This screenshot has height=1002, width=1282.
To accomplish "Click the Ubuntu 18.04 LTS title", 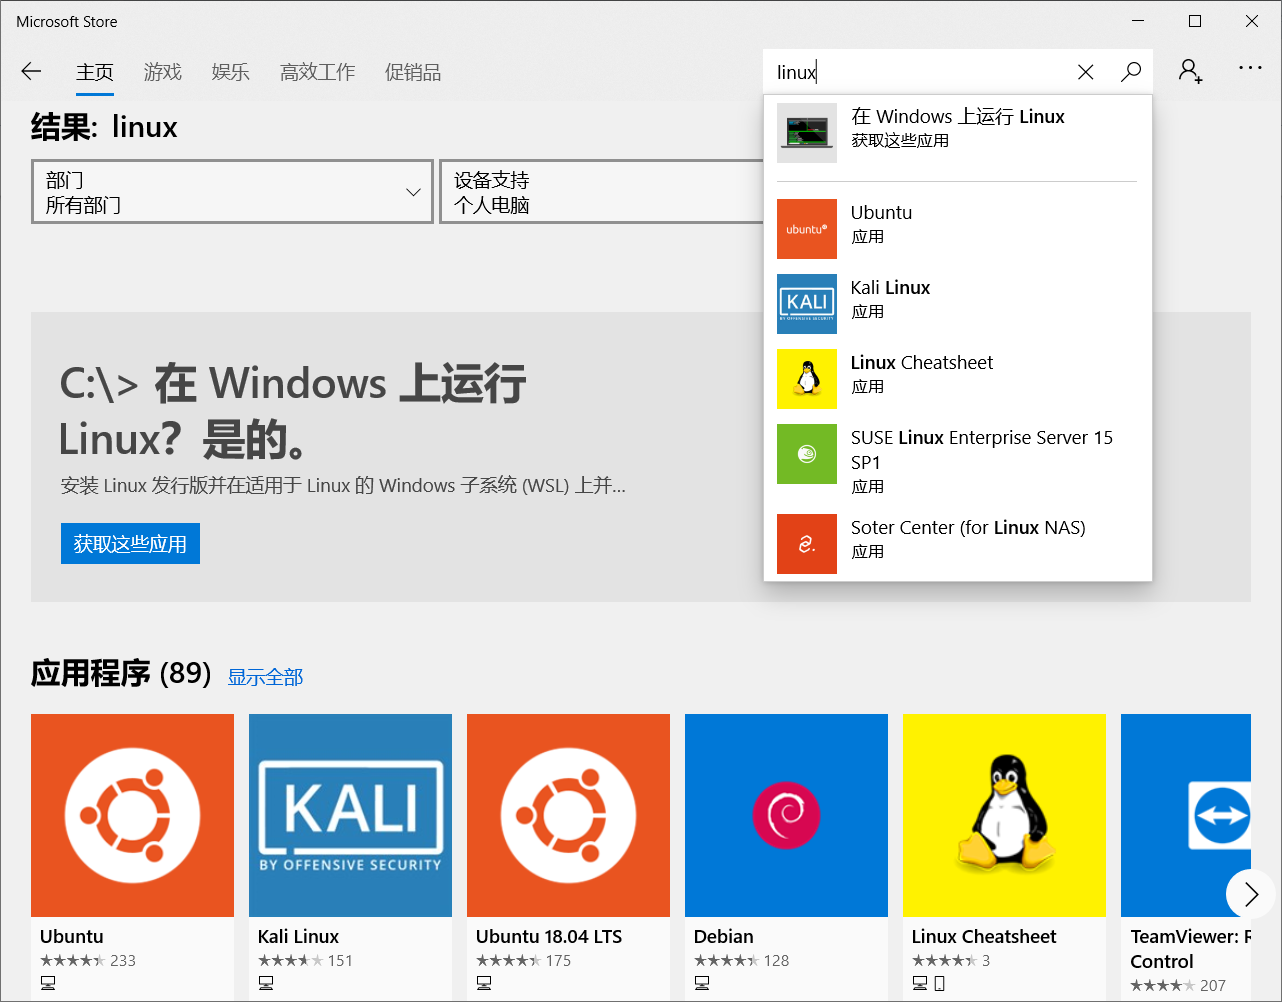I will 549,937.
